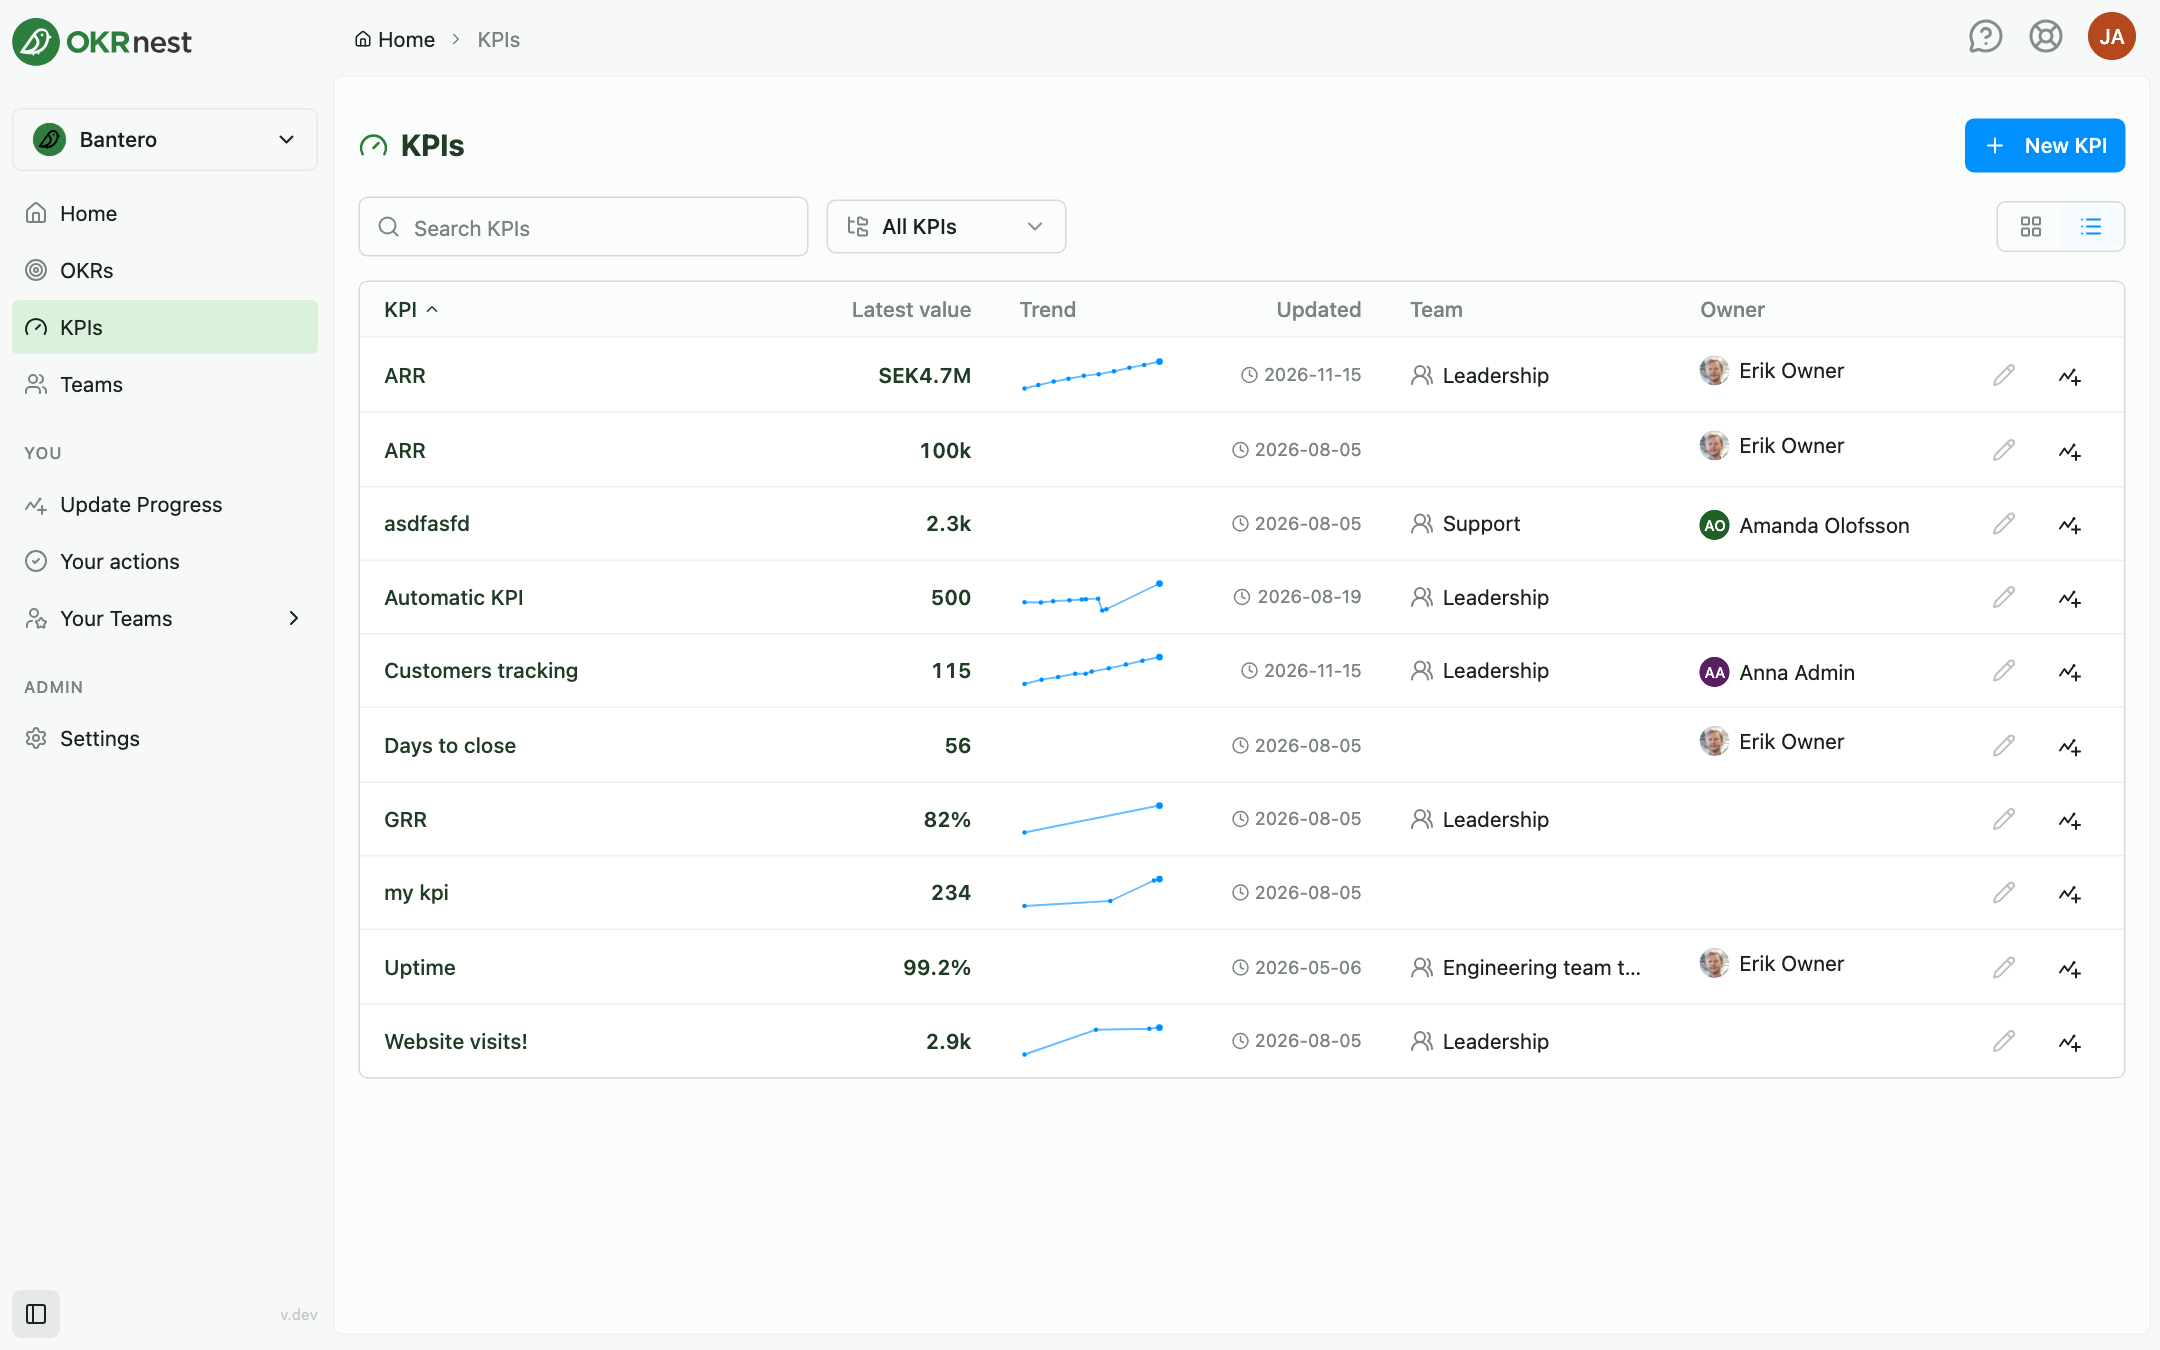Click Home breadcrumb link
The width and height of the screenshot is (2160, 1350).
tap(395, 40)
